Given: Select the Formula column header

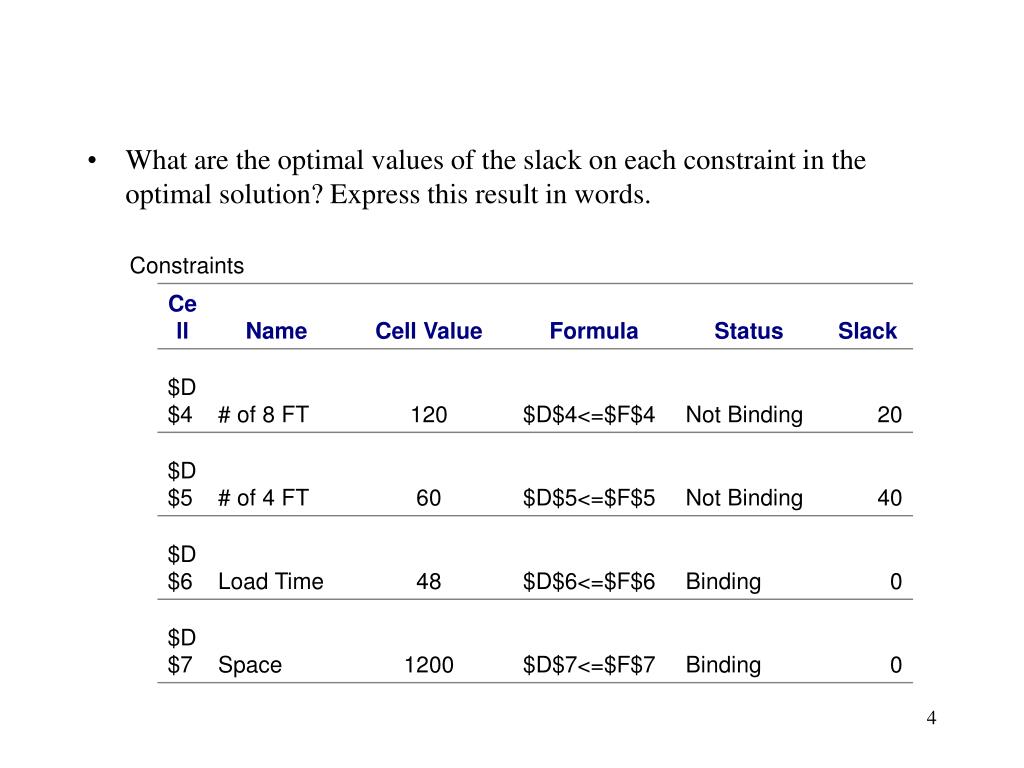Looking at the screenshot, I should click(x=594, y=331).
